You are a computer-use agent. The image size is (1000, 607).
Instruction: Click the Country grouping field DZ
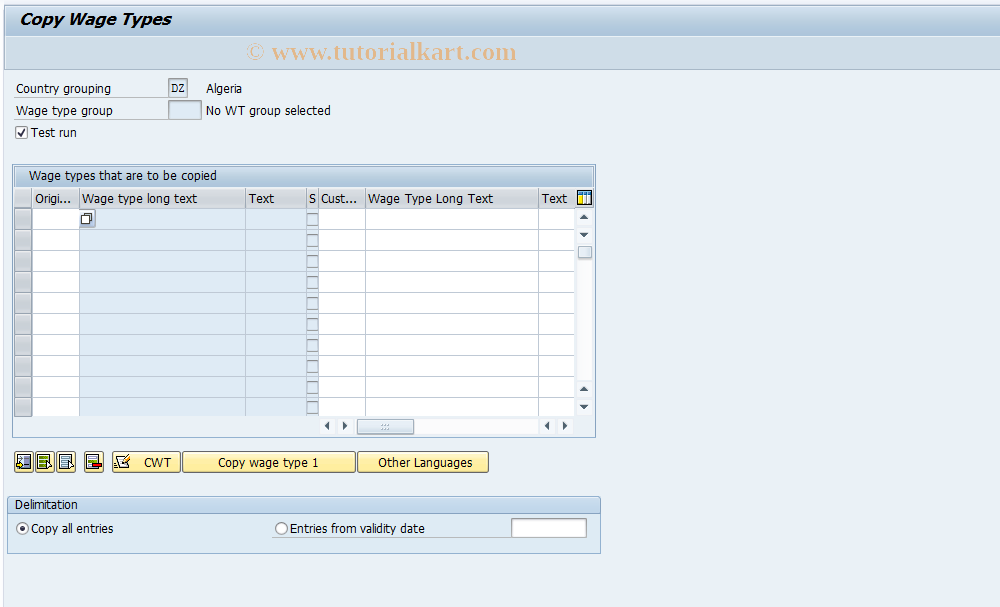point(178,88)
